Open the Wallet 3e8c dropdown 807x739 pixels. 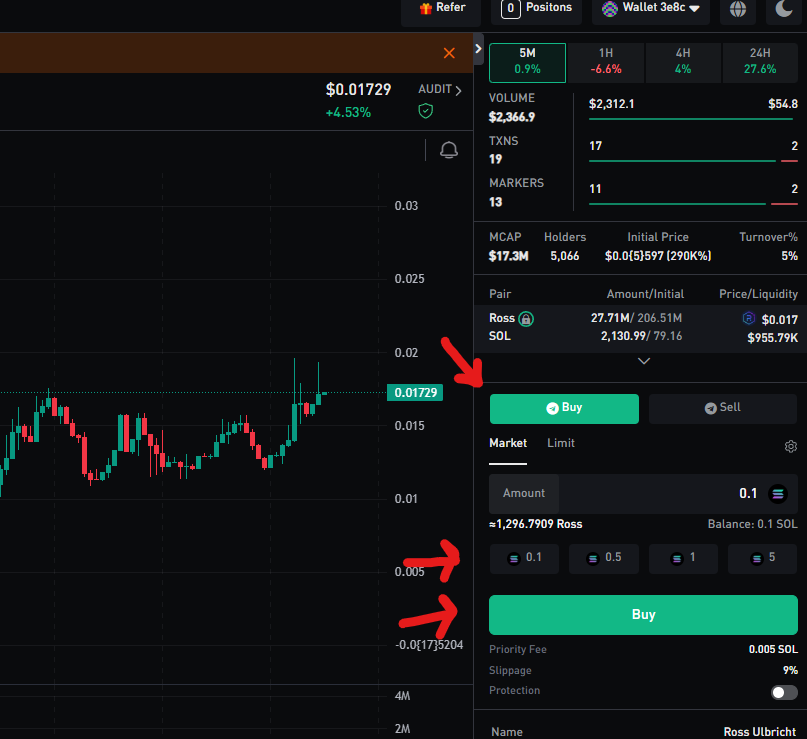650,10
